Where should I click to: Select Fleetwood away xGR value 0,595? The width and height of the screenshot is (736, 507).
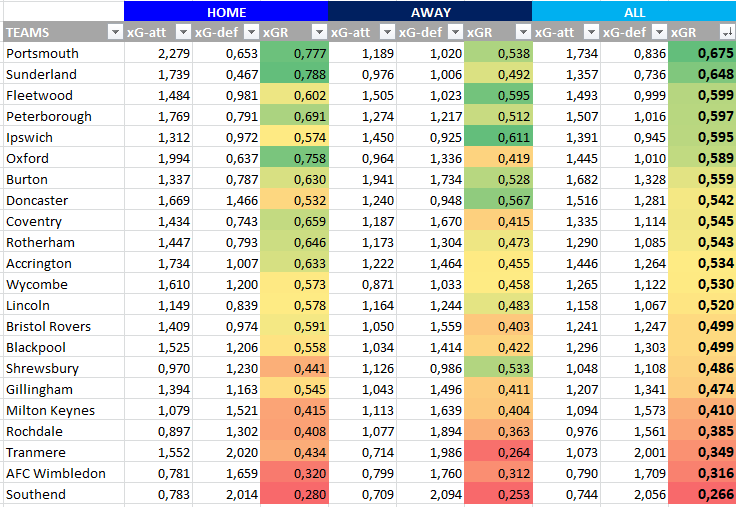click(498, 95)
